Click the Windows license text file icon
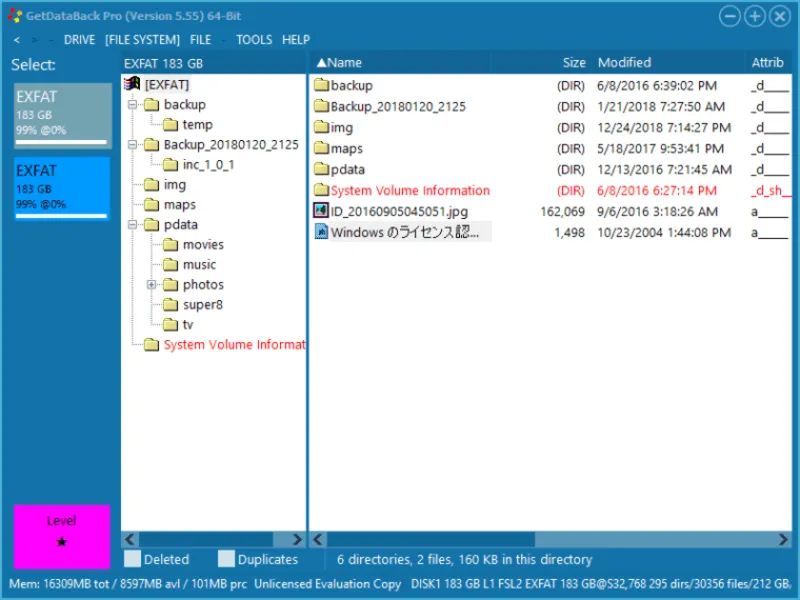 tap(321, 232)
